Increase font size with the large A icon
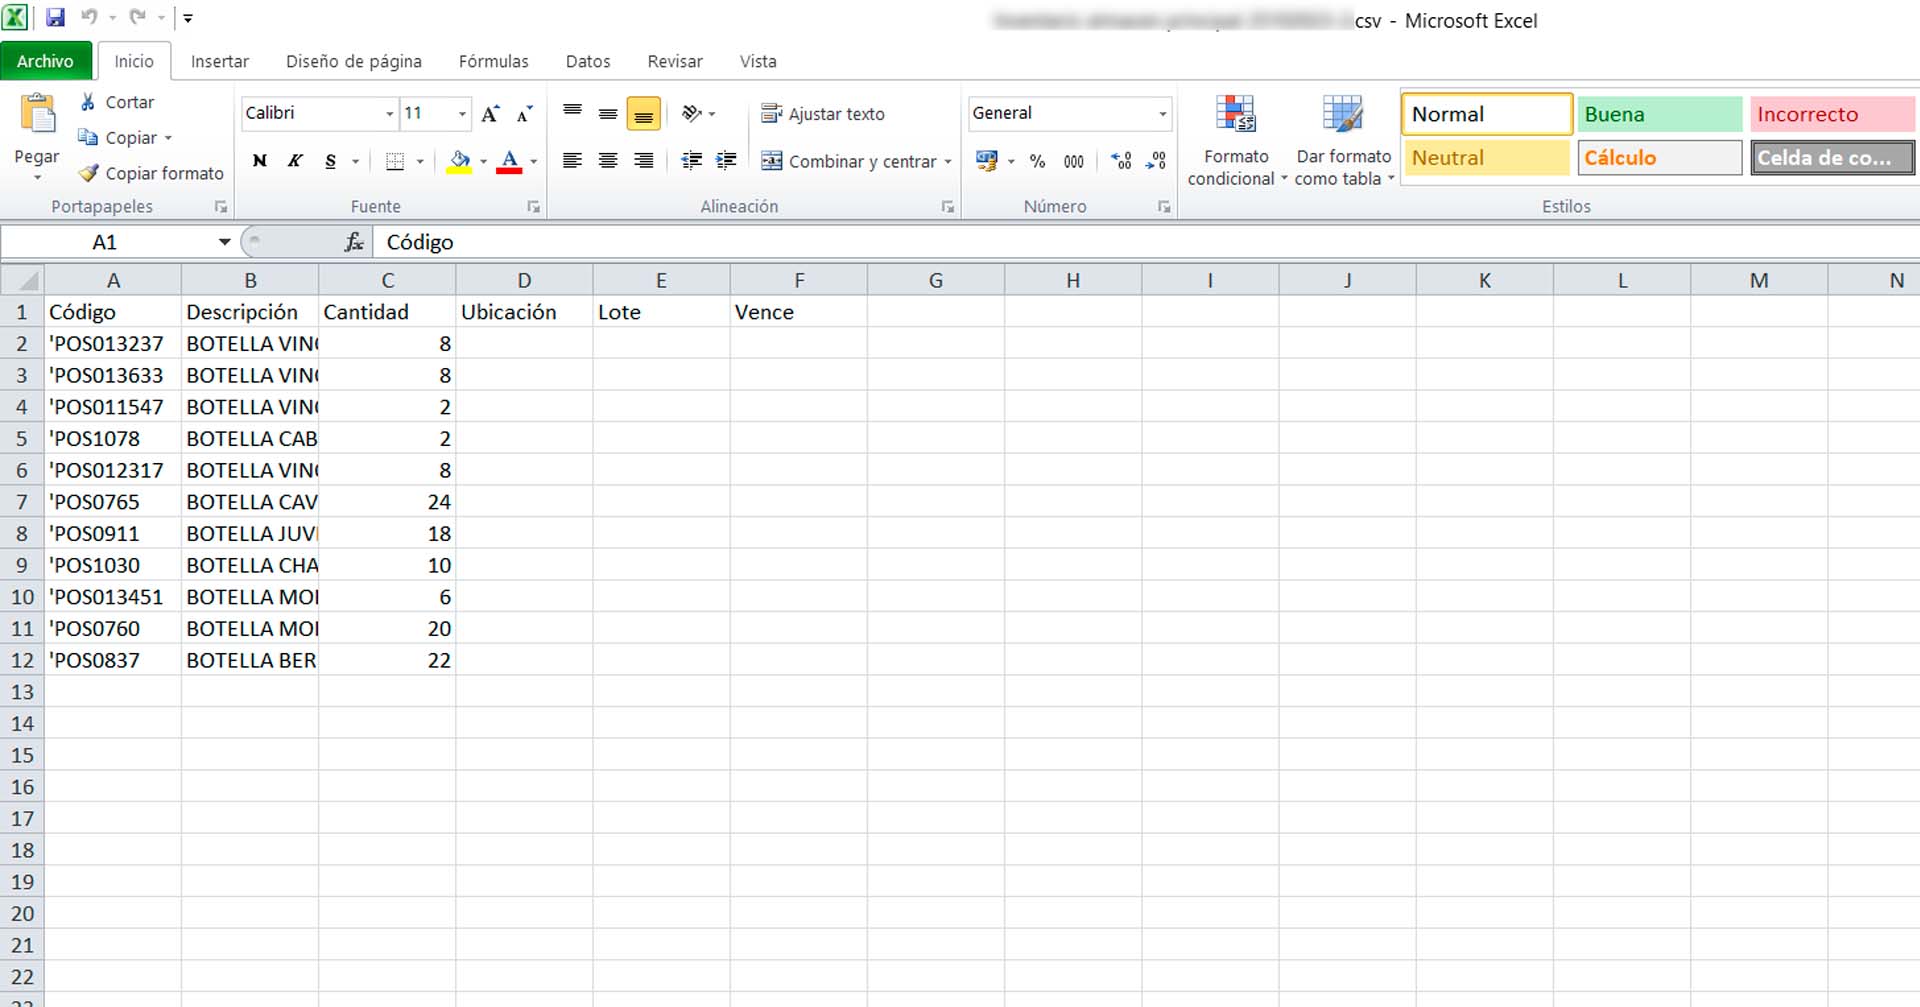Viewport: 1920px width, 1007px height. 490,114
